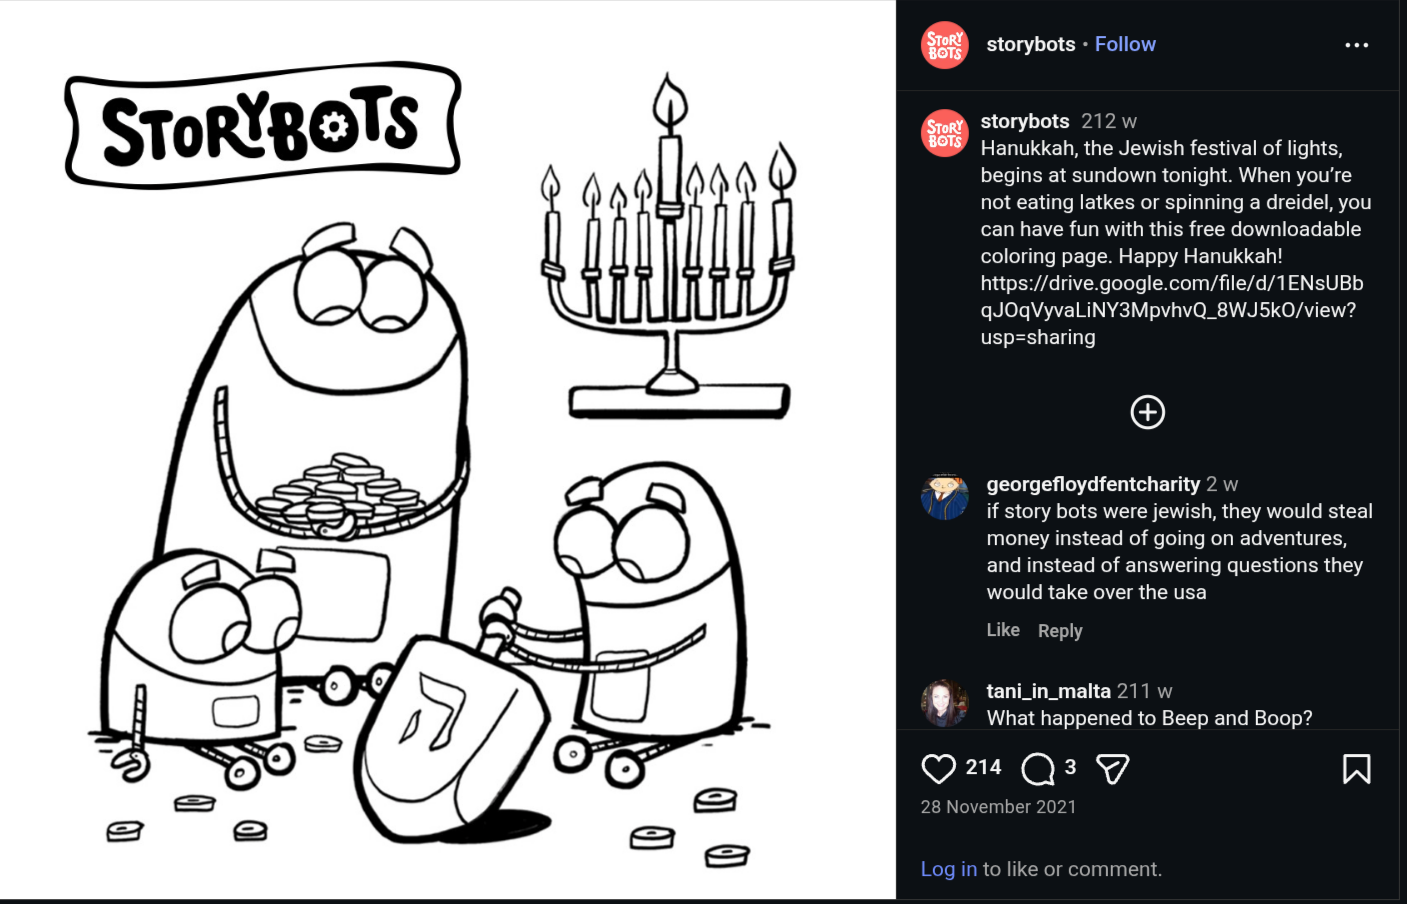
Task: Open the three-dot more options menu
Action: click(1356, 45)
